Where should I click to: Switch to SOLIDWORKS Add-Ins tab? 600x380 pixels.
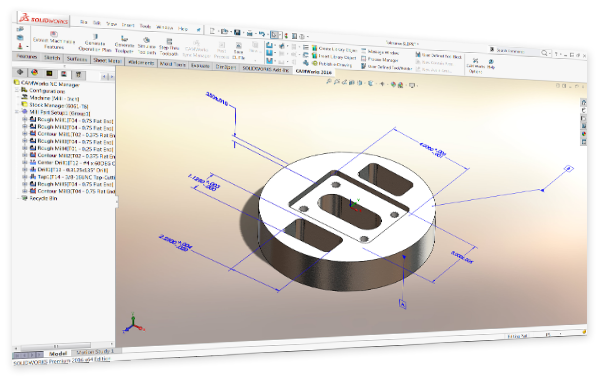(266, 69)
